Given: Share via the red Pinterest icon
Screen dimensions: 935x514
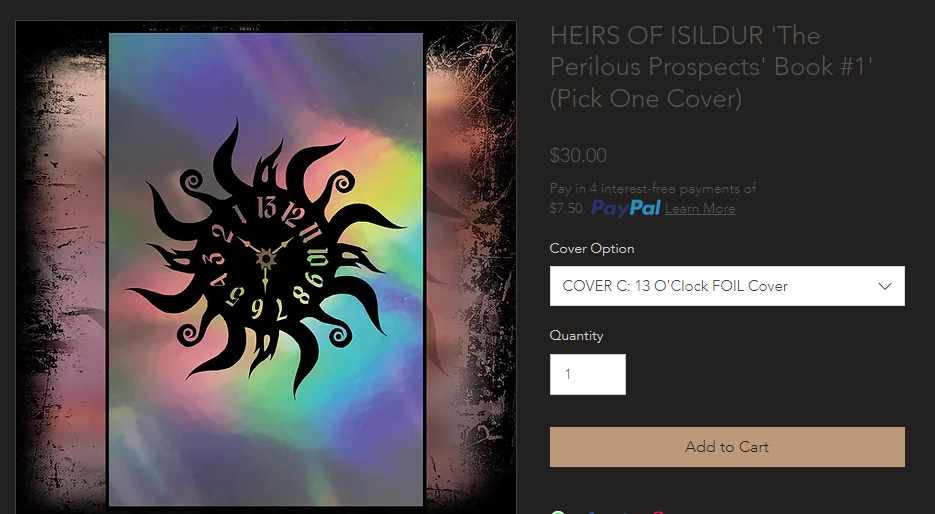Looking at the screenshot, I should tap(658, 513).
